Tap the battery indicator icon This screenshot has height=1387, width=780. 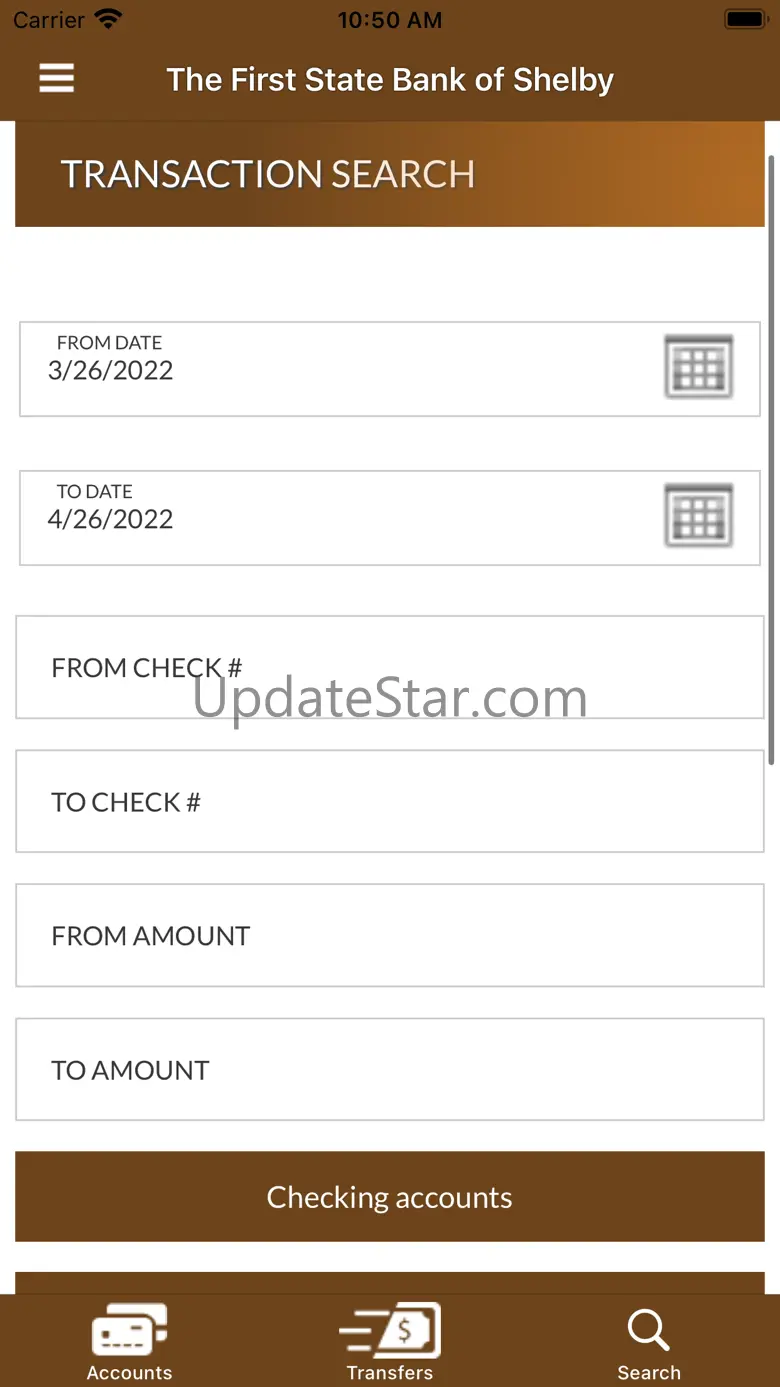[745, 19]
